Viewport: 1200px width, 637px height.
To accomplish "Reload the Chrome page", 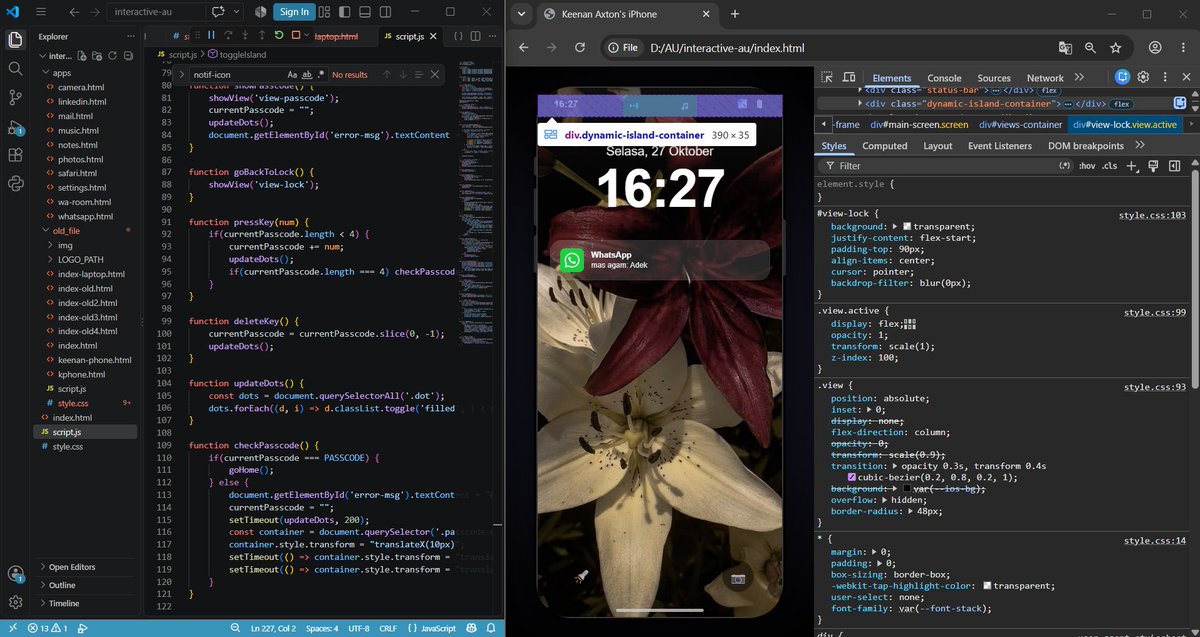I will pyautogui.click(x=579, y=47).
